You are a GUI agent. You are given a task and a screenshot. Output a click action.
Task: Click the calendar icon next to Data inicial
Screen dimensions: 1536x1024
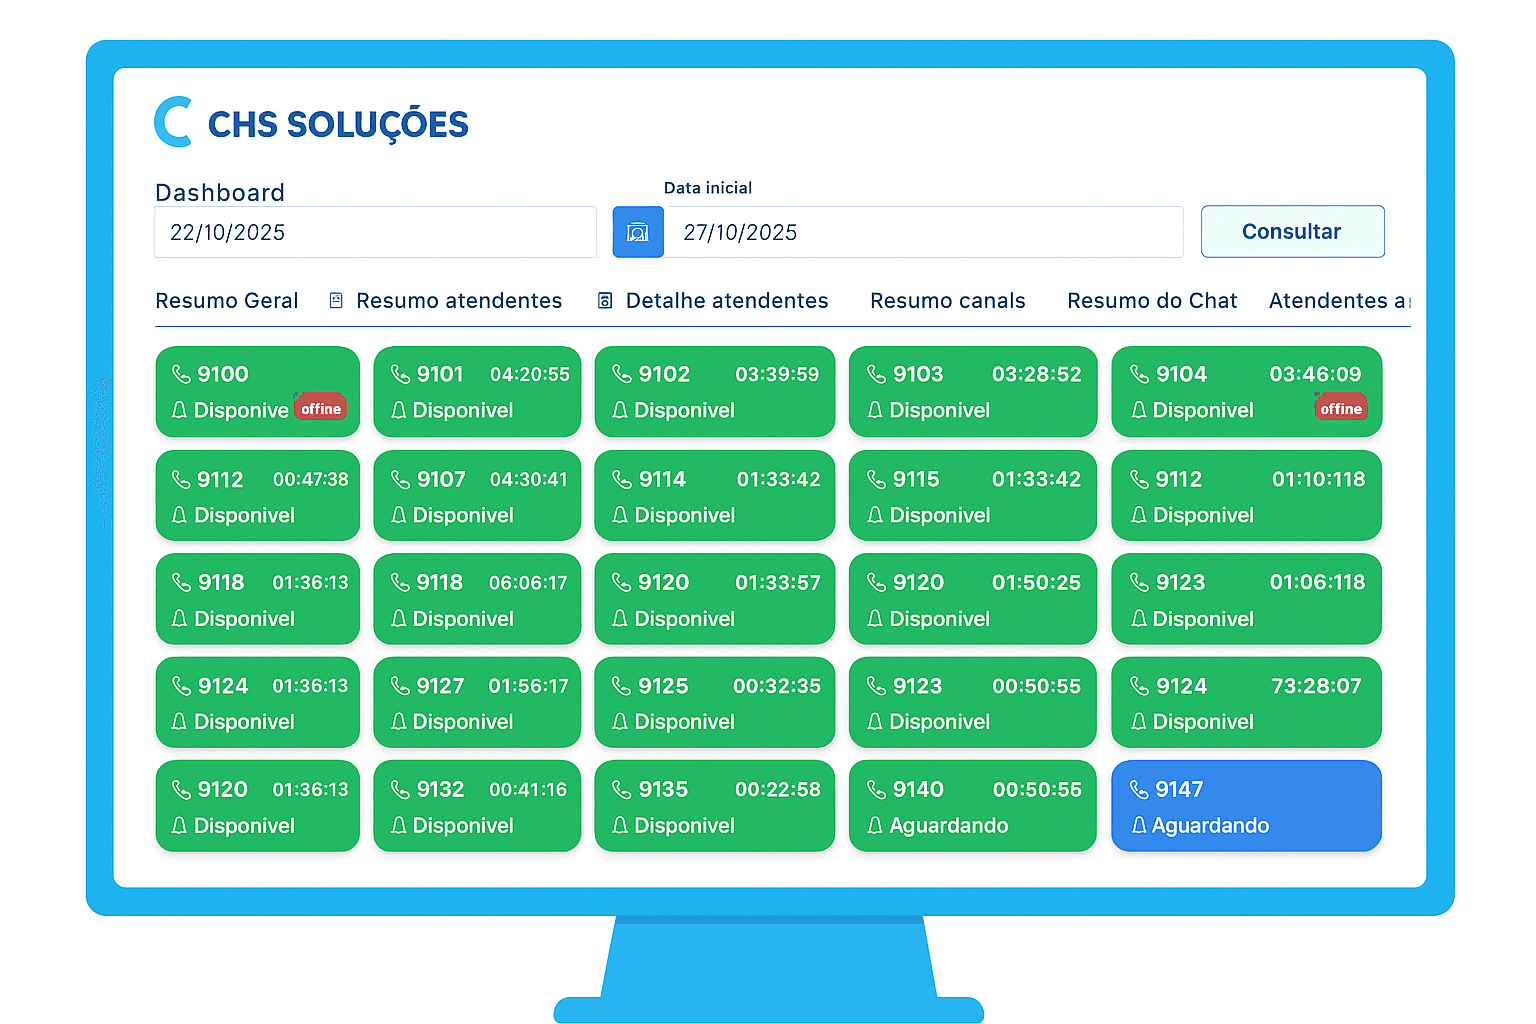tap(638, 231)
